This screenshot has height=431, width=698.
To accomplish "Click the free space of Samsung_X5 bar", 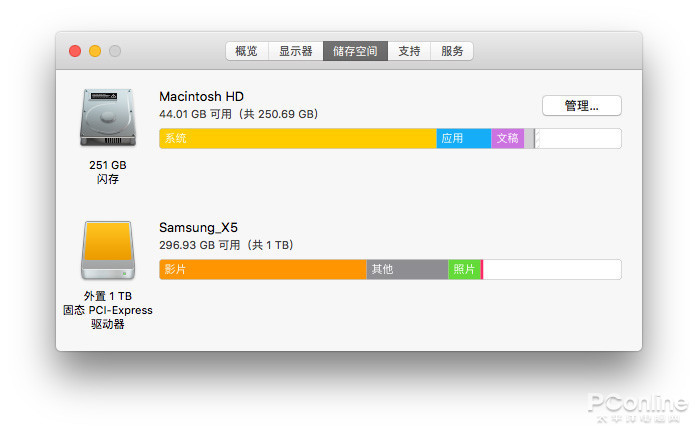I will 551,269.
